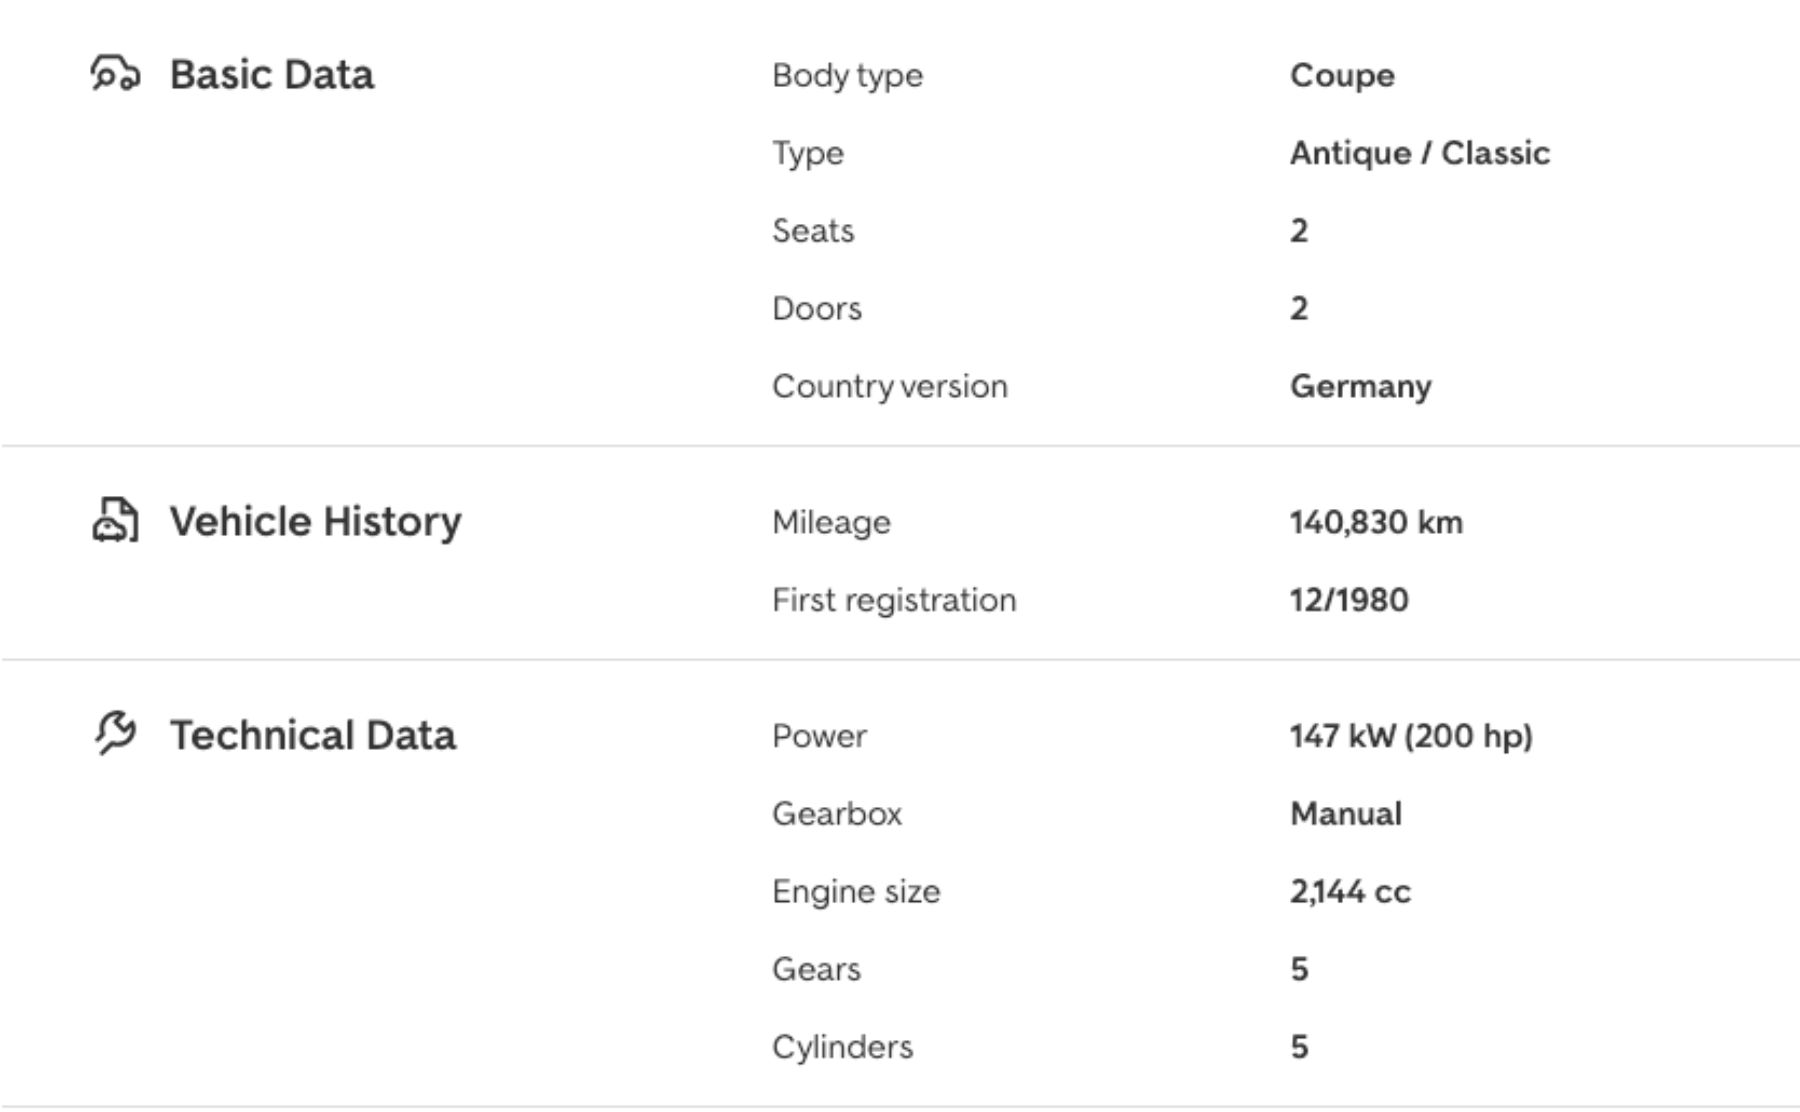Click the Antique / Classic type value
Image resolution: width=1800 pixels, height=1112 pixels.
tap(1419, 153)
